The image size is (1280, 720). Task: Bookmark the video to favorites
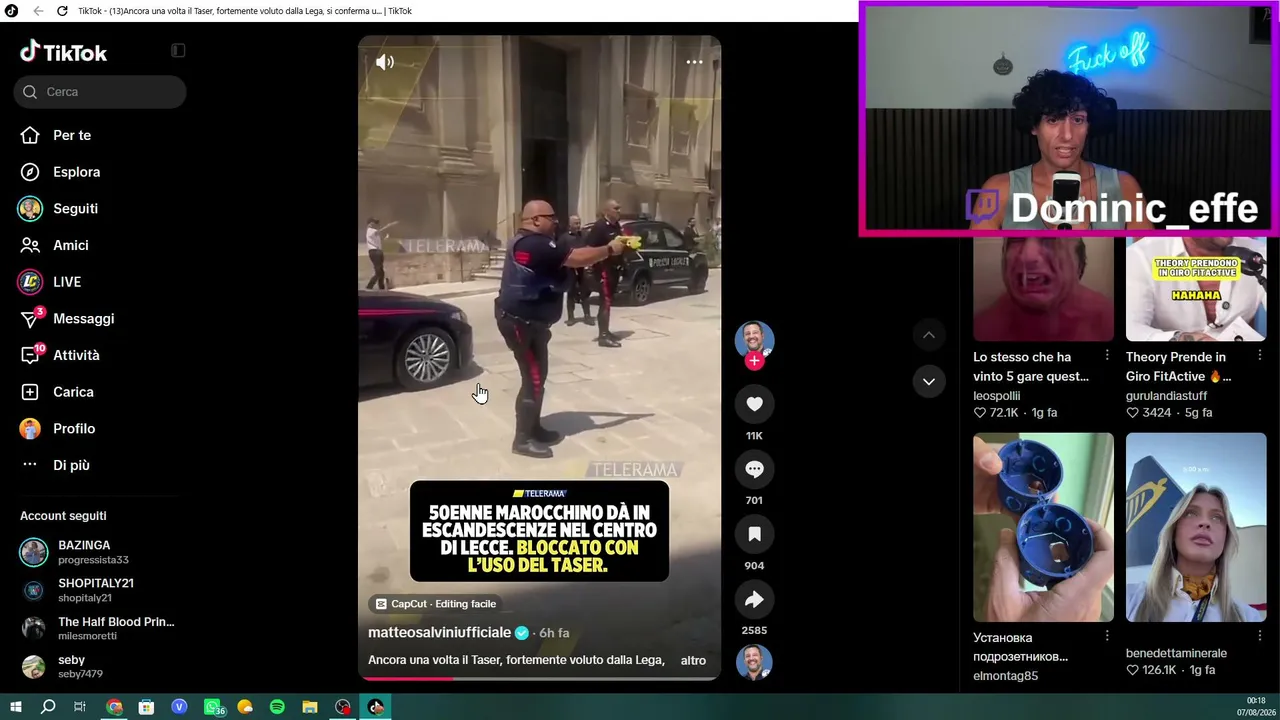(x=754, y=534)
